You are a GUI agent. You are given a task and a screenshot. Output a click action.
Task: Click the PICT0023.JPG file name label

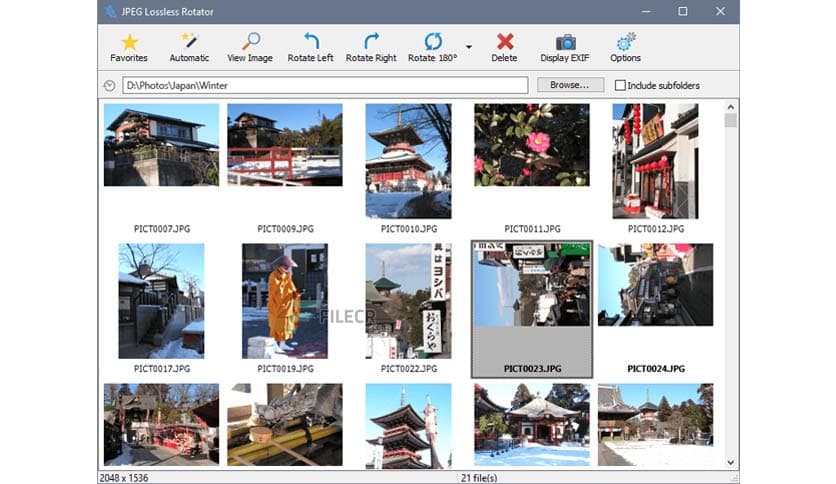click(x=533, y=368)
